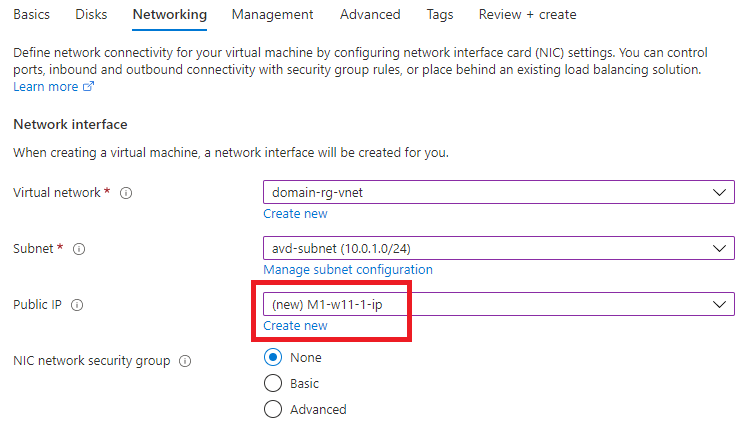
Task: Click the Virtual network info icon
Action: pyautogui.click(x=126, y=193)
